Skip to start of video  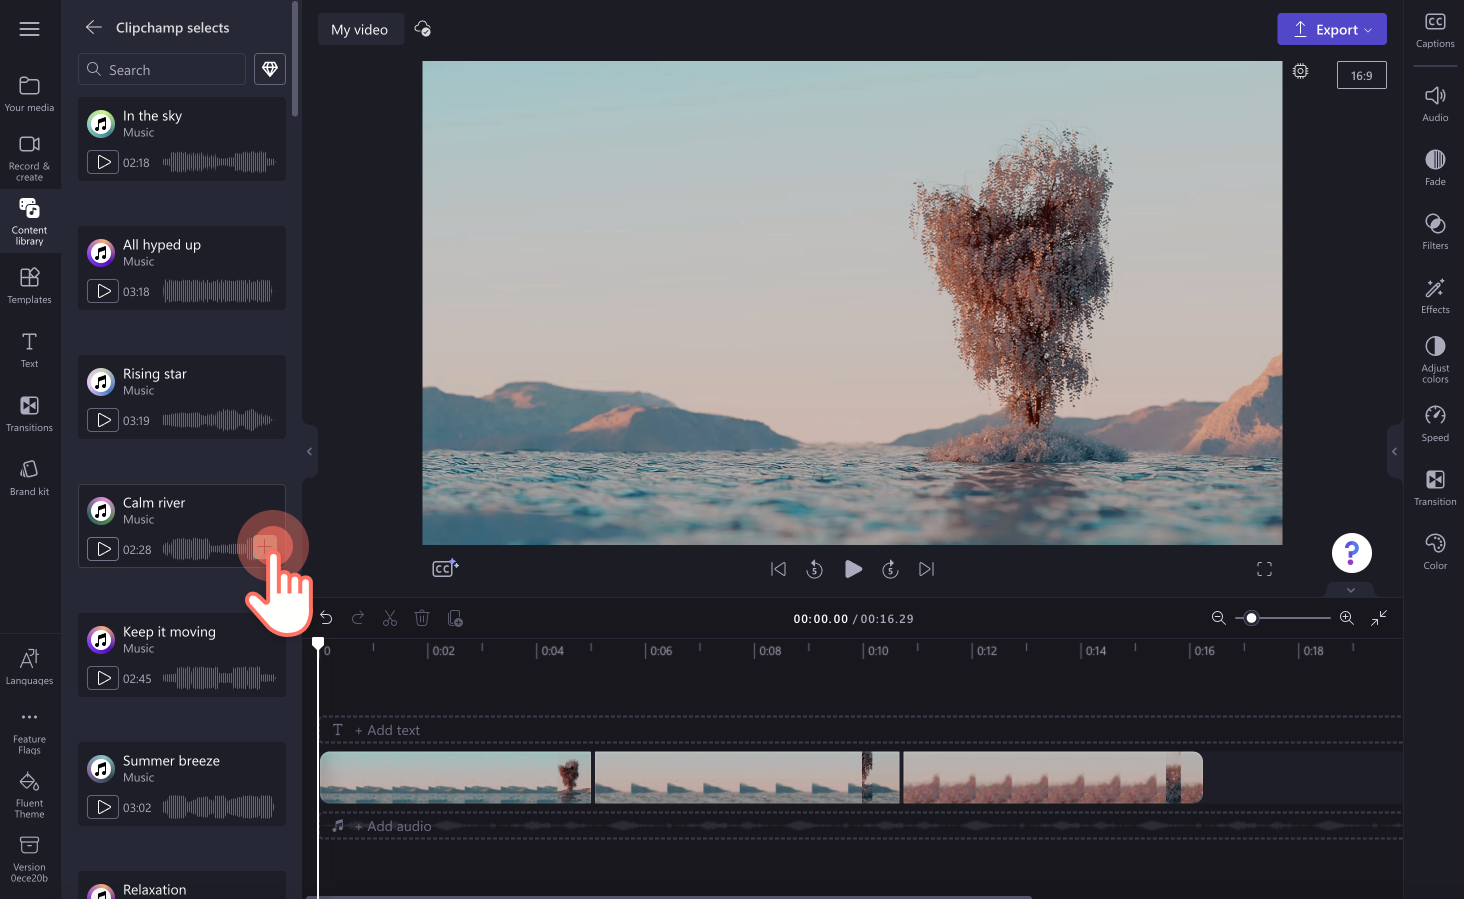778,569
